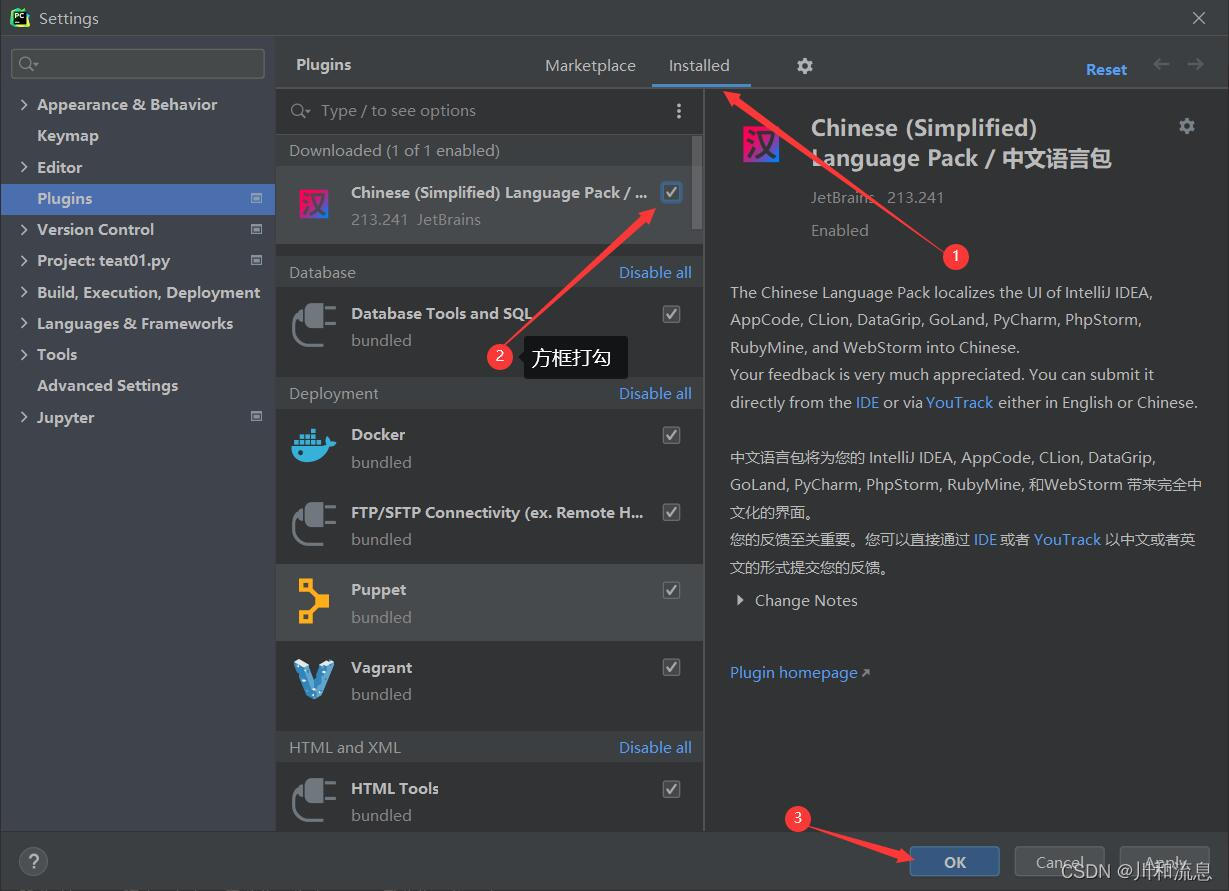Click the PyCharm logo in title bar
The width and height of the screenshot is (1229, 891).
[x=20, y=18]
